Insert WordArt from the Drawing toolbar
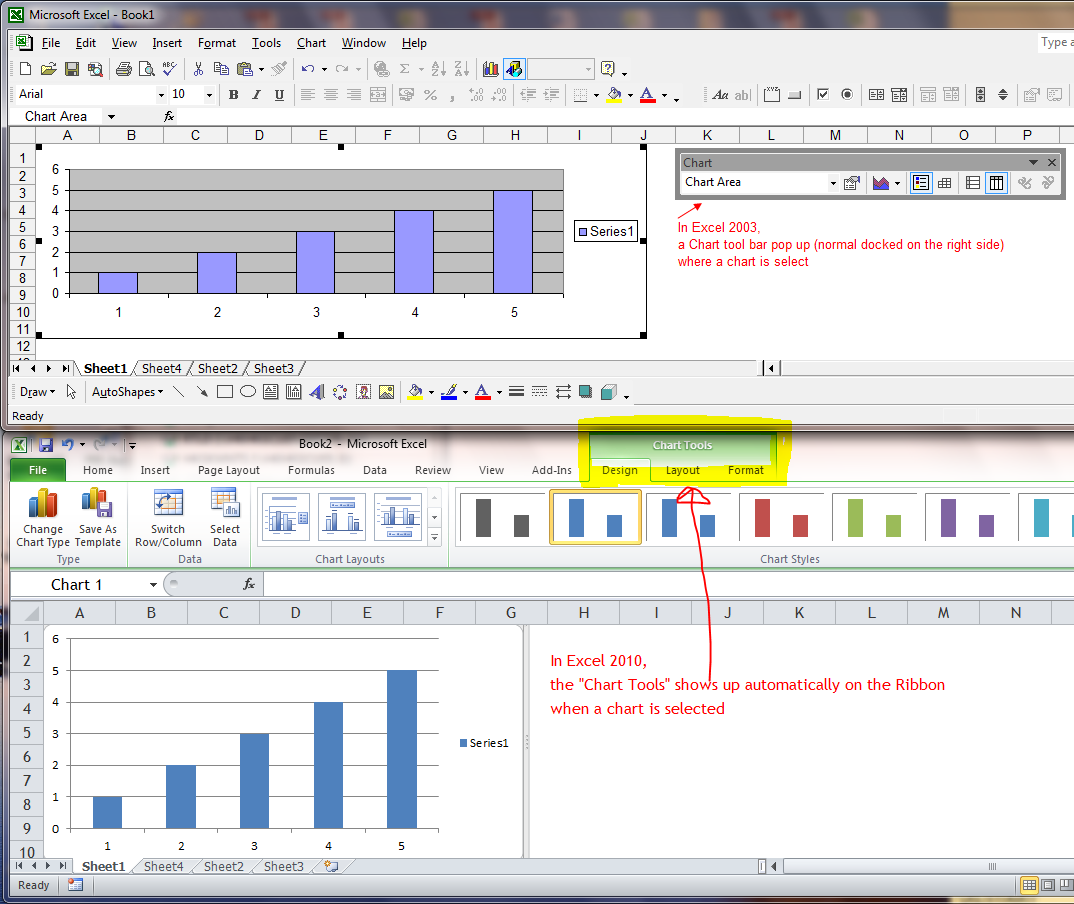 tap(316, 392)
